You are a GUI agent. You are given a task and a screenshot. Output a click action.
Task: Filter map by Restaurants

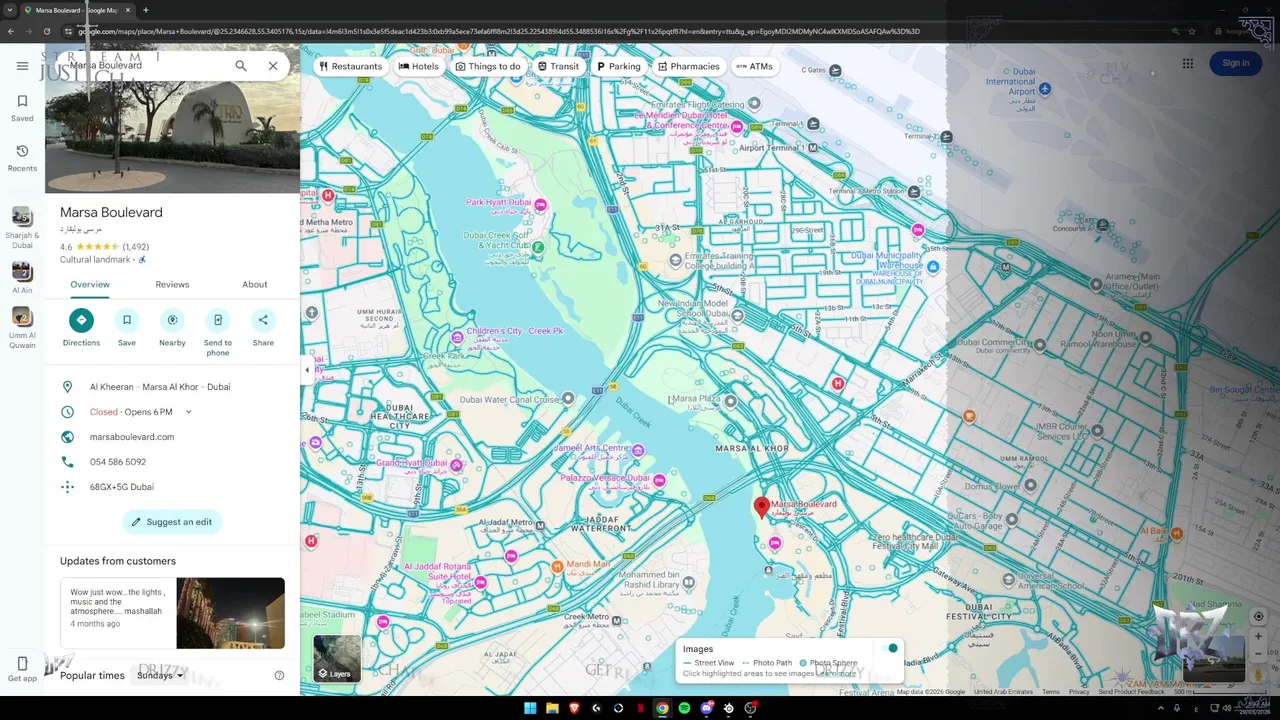[350, 66]
